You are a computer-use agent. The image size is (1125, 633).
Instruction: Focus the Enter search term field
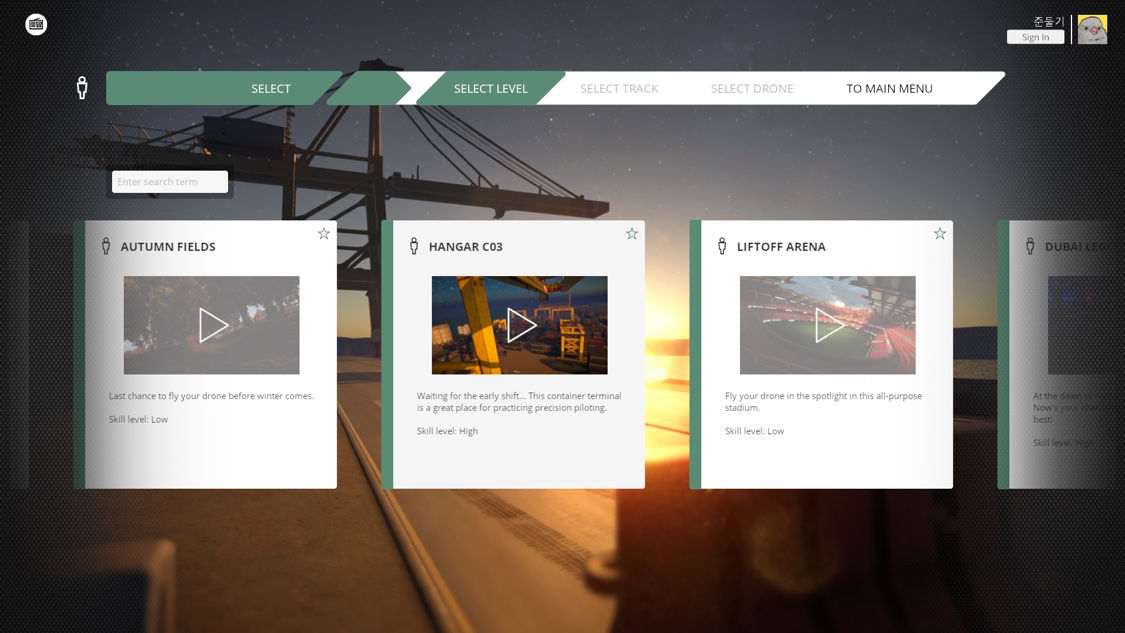coord(170,182)
